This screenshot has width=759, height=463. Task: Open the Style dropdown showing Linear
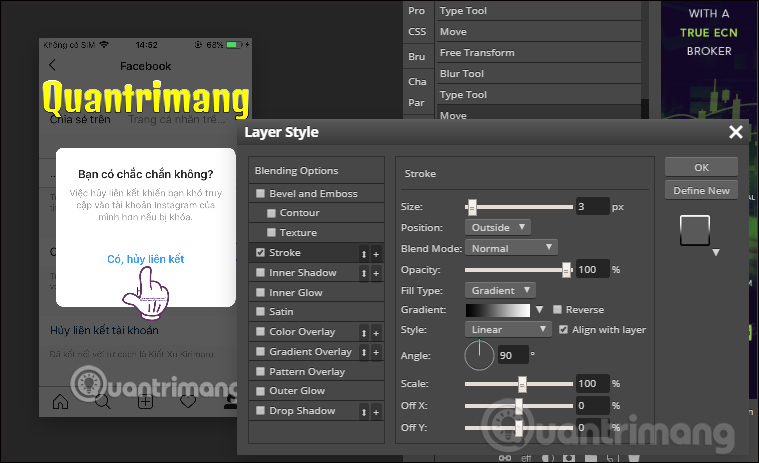pyautogui.click(x=508, y=329)
